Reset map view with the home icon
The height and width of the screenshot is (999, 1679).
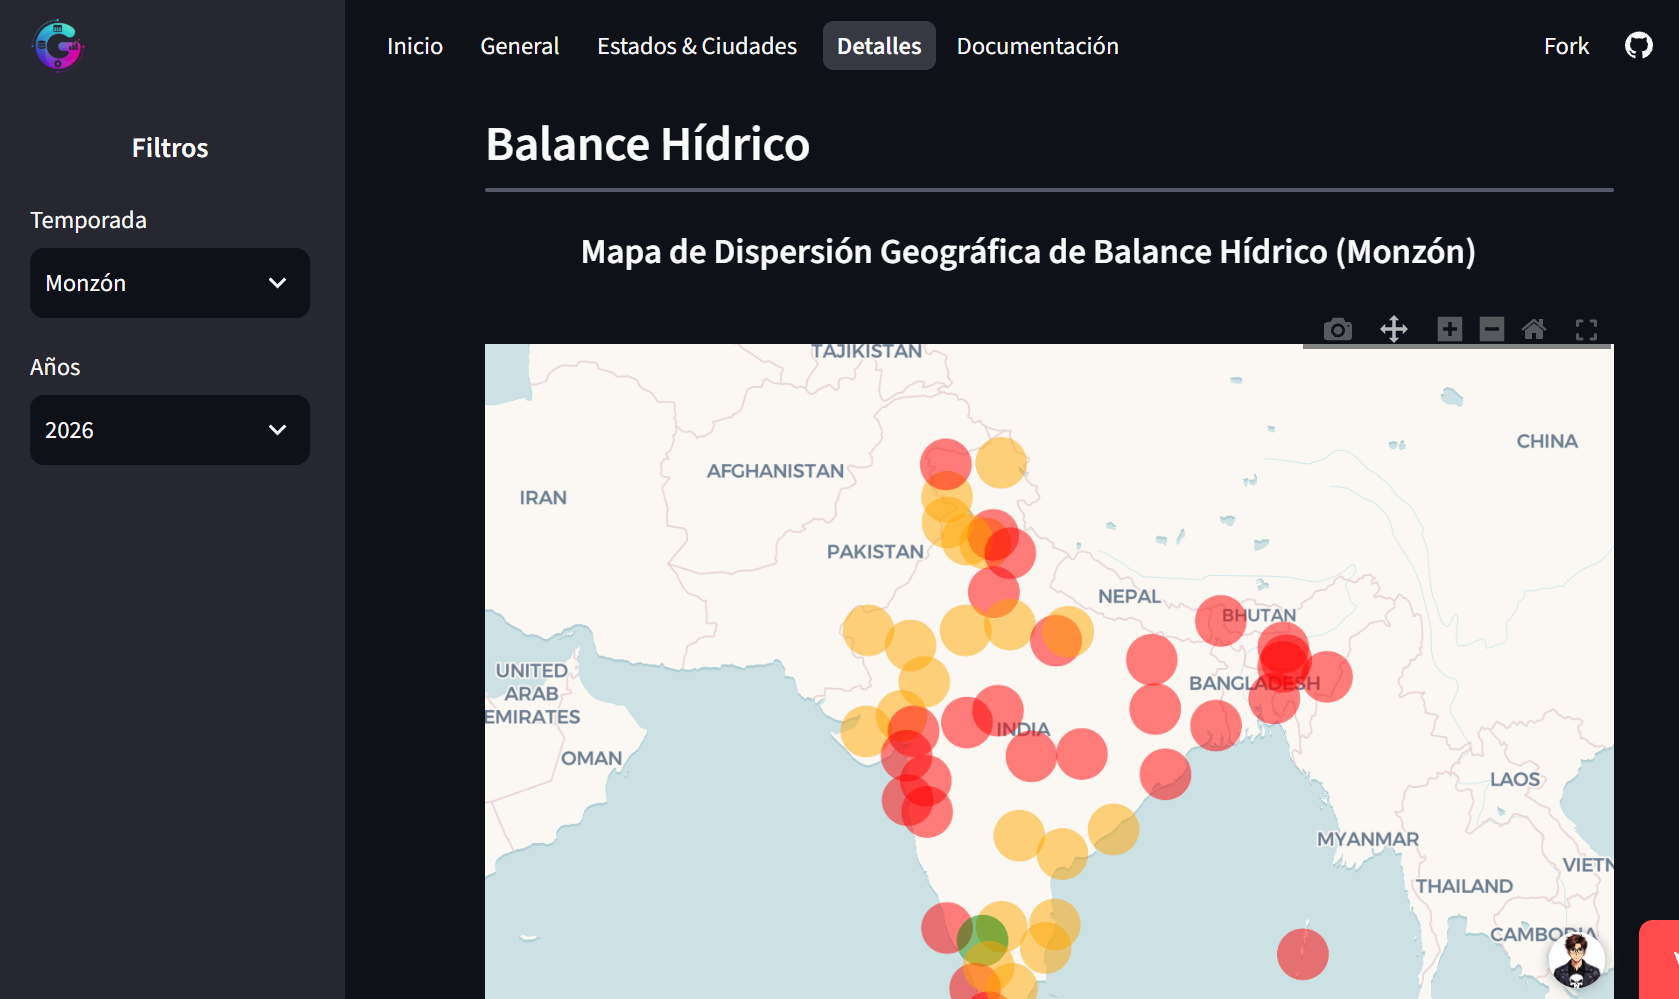pos(1534,329)
